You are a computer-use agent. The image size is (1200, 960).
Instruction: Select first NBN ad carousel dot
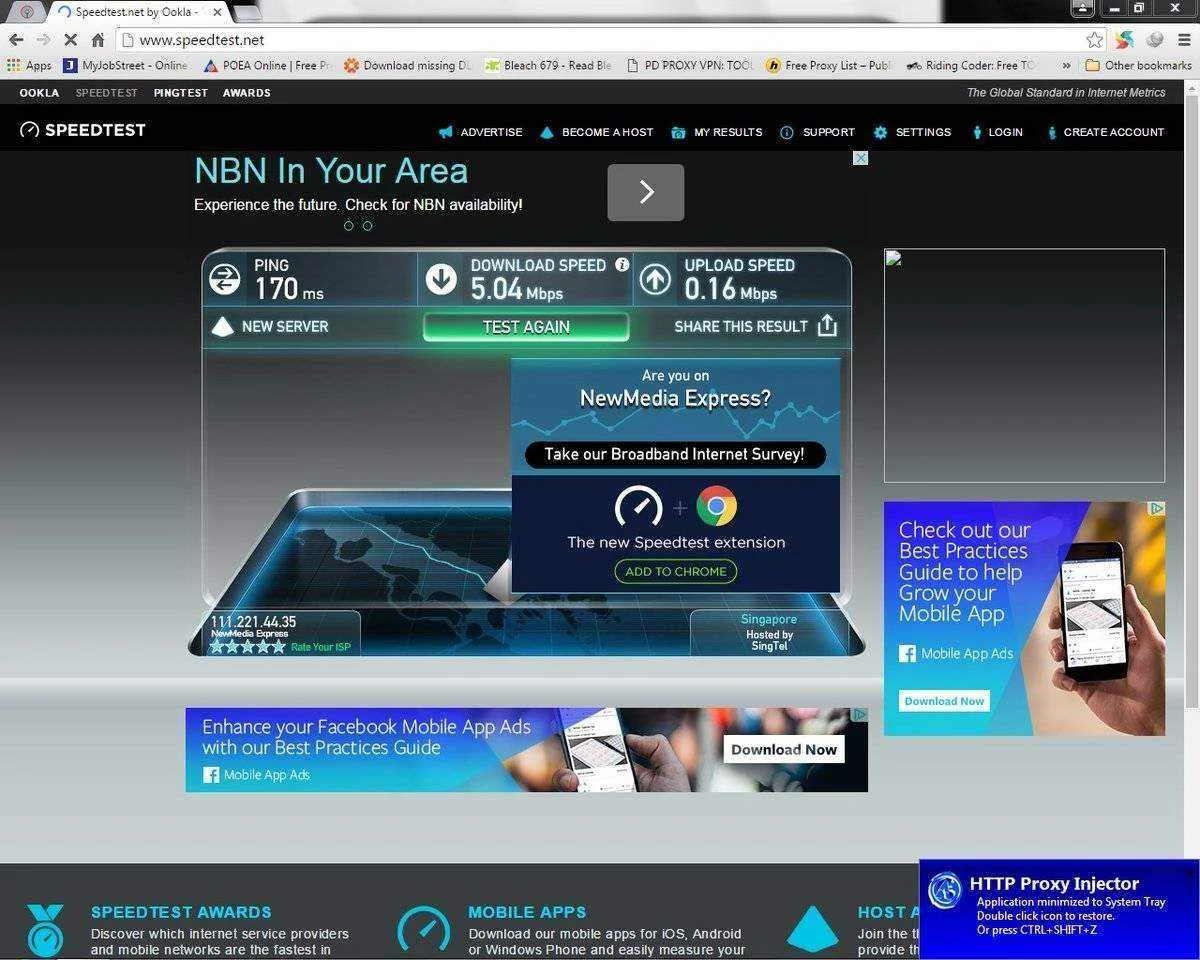(348, 226)
